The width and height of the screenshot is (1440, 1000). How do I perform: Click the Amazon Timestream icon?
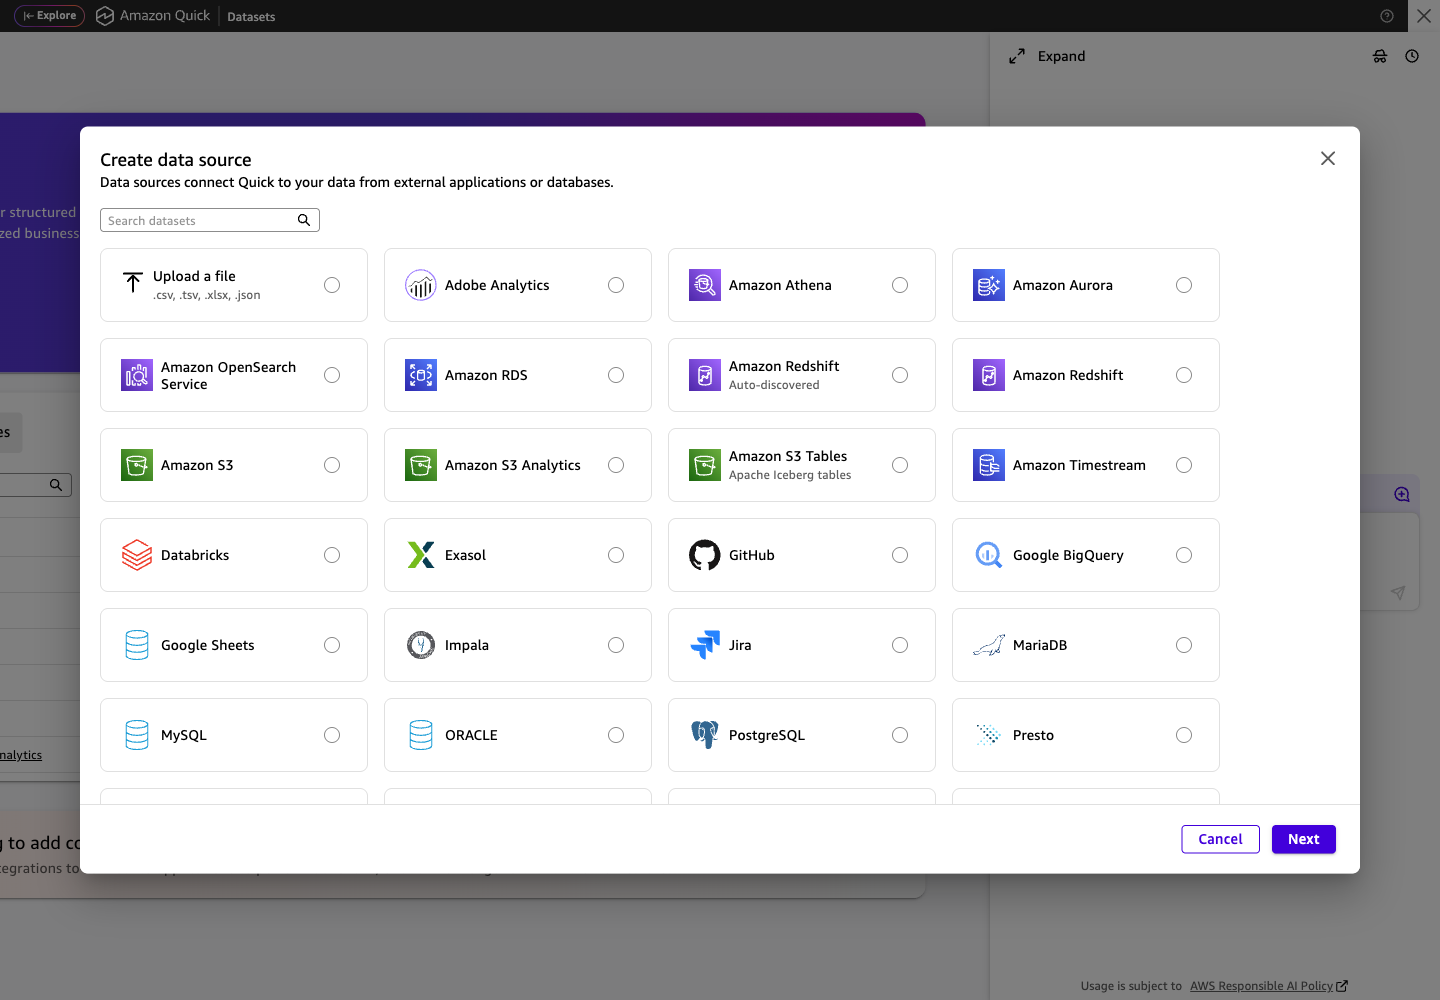989,465
